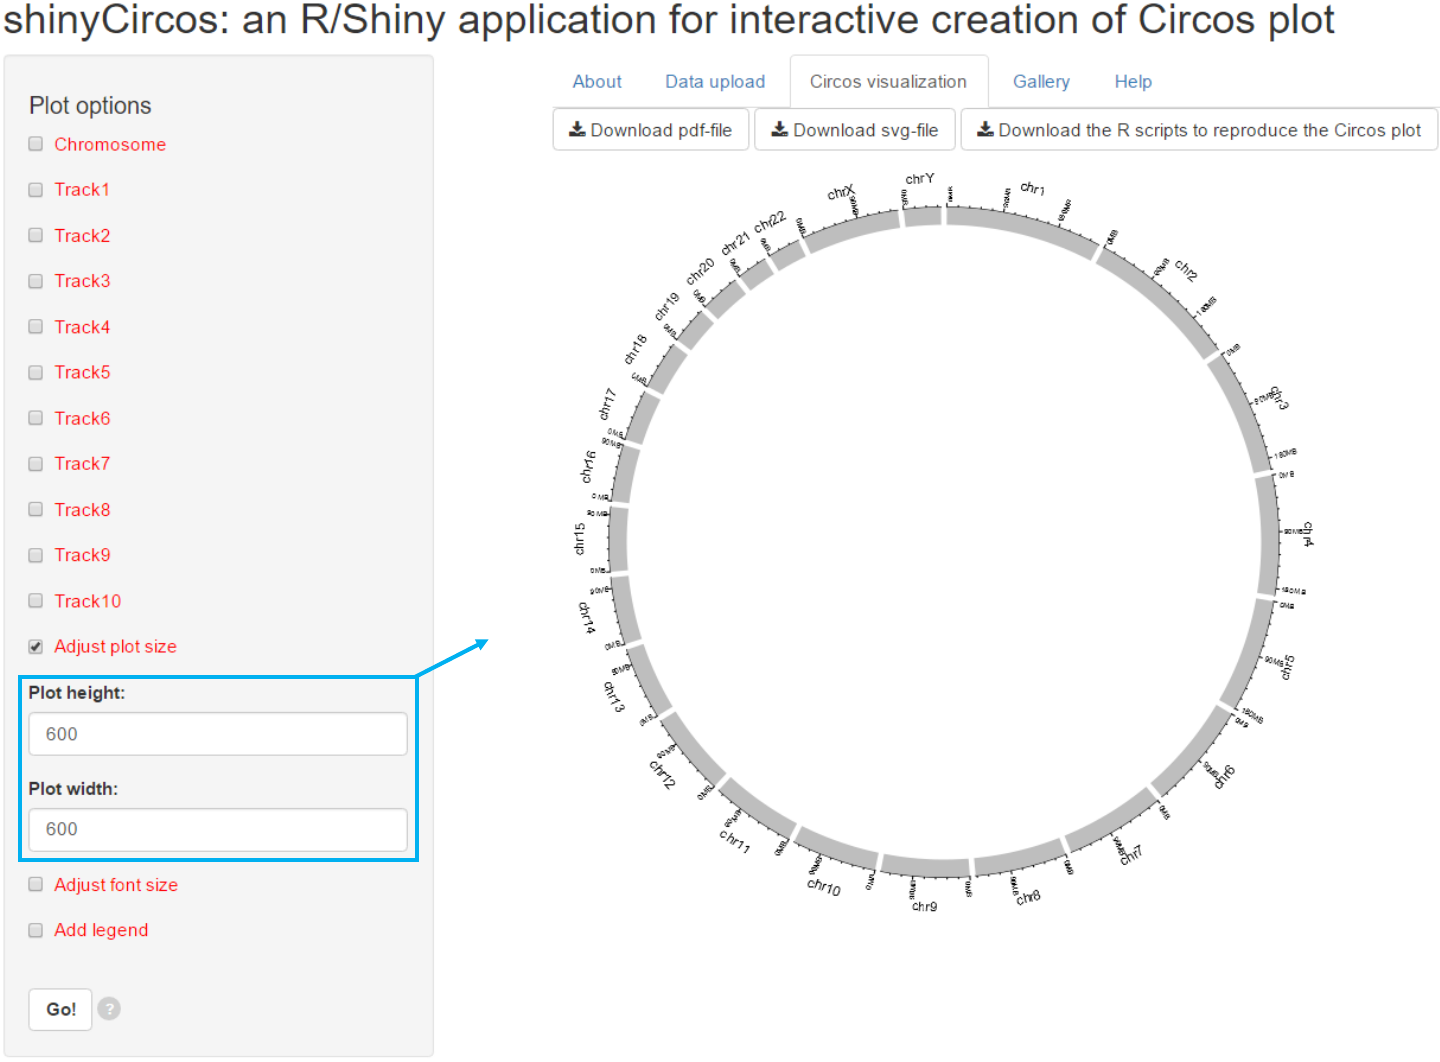Click the help question mark icon beside Go!
The image size is (1440, 1062).
click(x=110, y=1008)
